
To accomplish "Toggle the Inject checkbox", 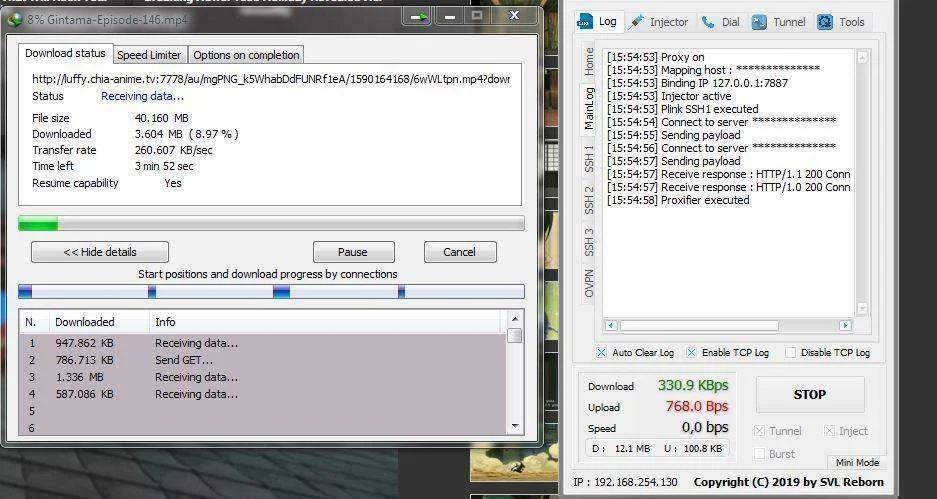I will (829, 431).
